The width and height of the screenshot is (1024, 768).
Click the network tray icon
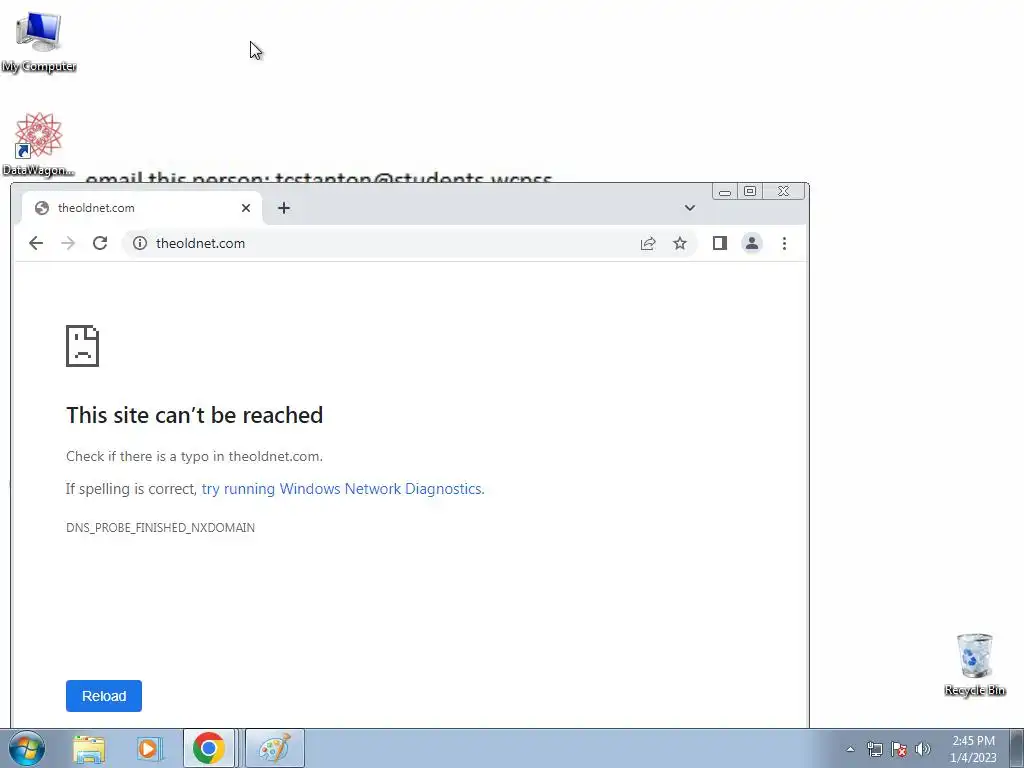pos(874,749)
